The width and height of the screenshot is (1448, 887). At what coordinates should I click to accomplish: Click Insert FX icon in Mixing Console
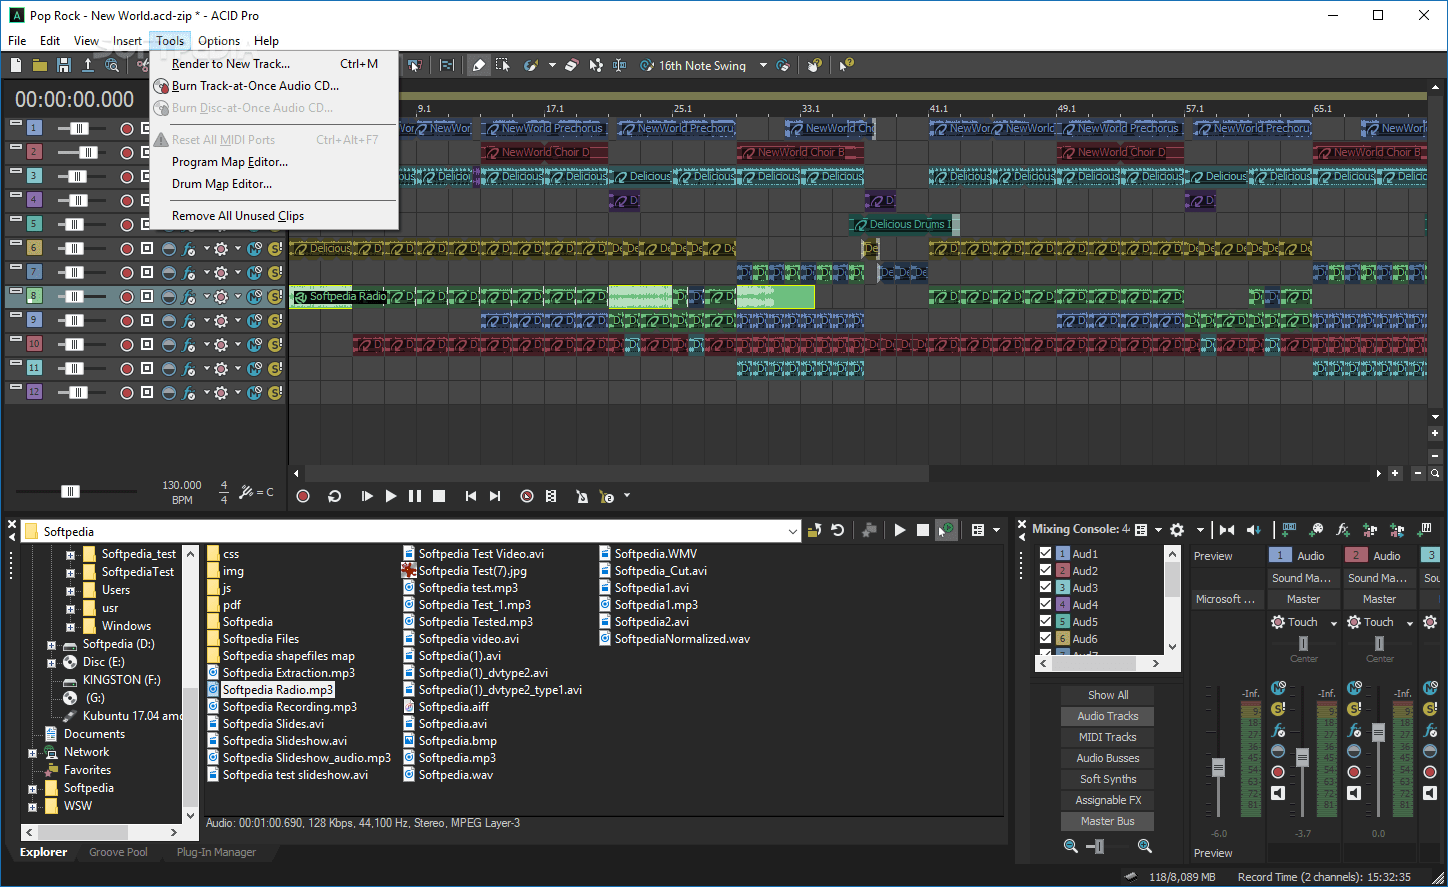(1343, 530)
